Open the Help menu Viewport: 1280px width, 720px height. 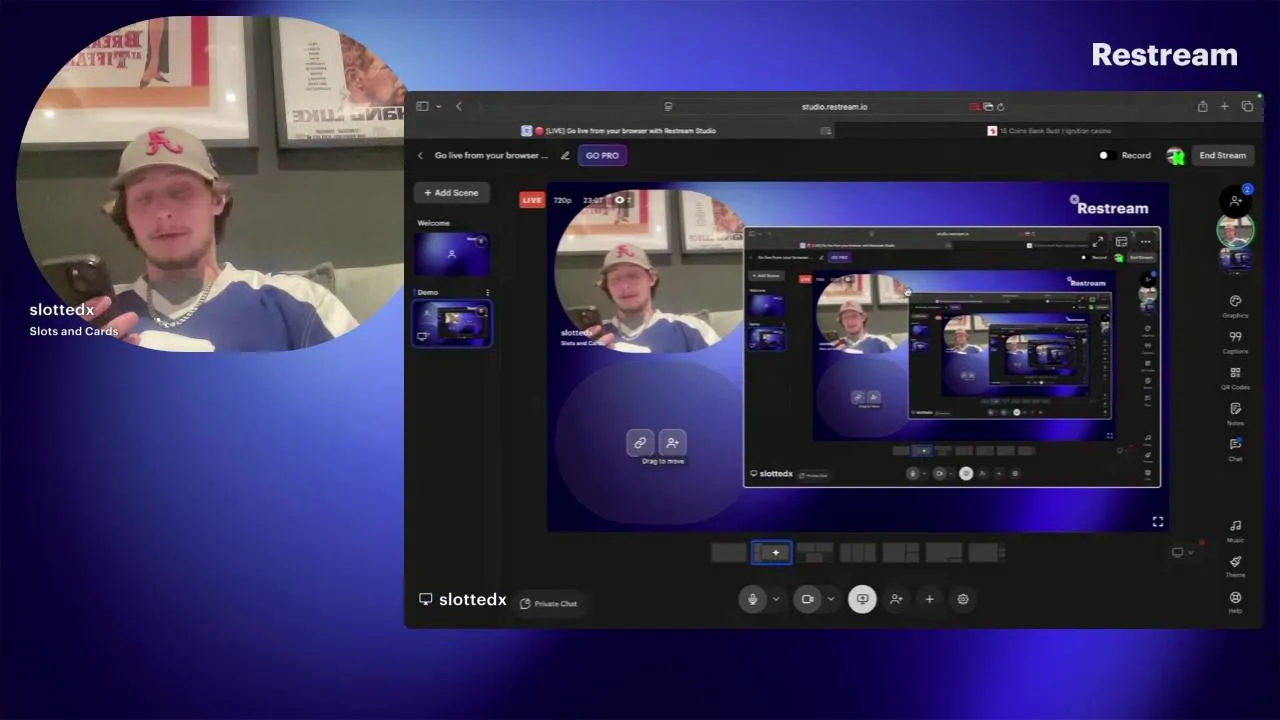(1235, 602)
